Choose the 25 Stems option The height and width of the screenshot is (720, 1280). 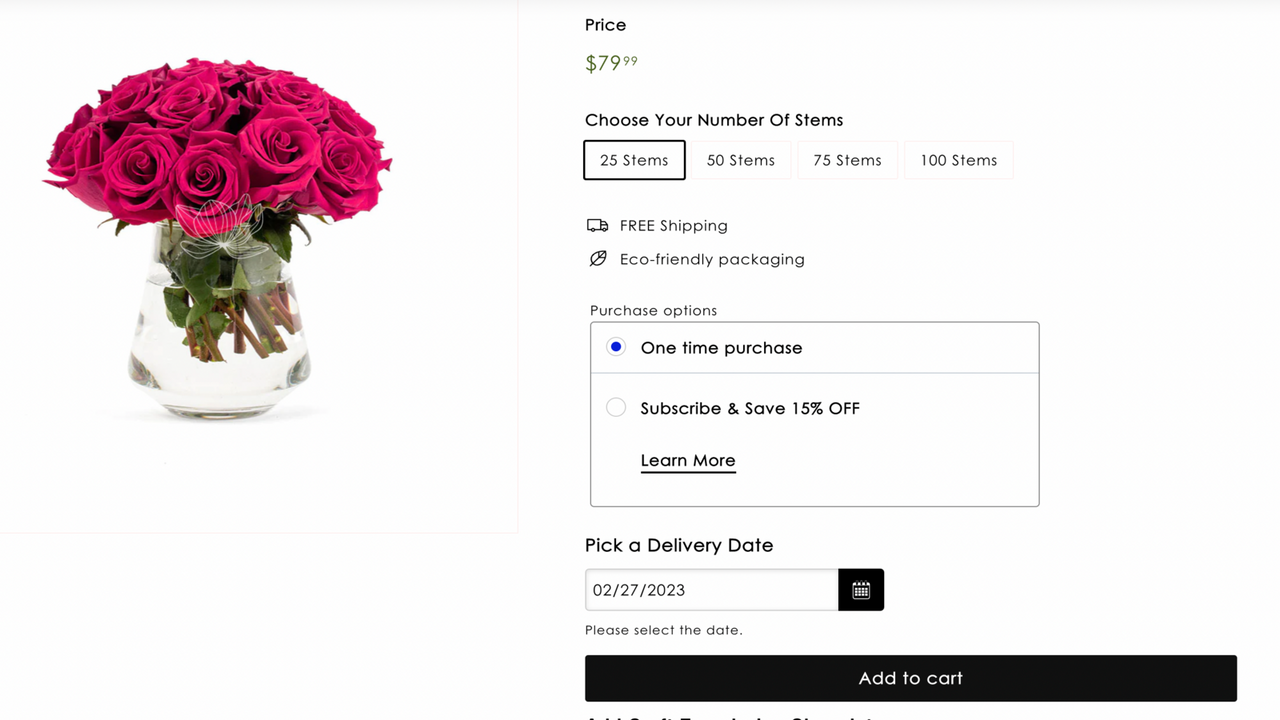[634, 160]
